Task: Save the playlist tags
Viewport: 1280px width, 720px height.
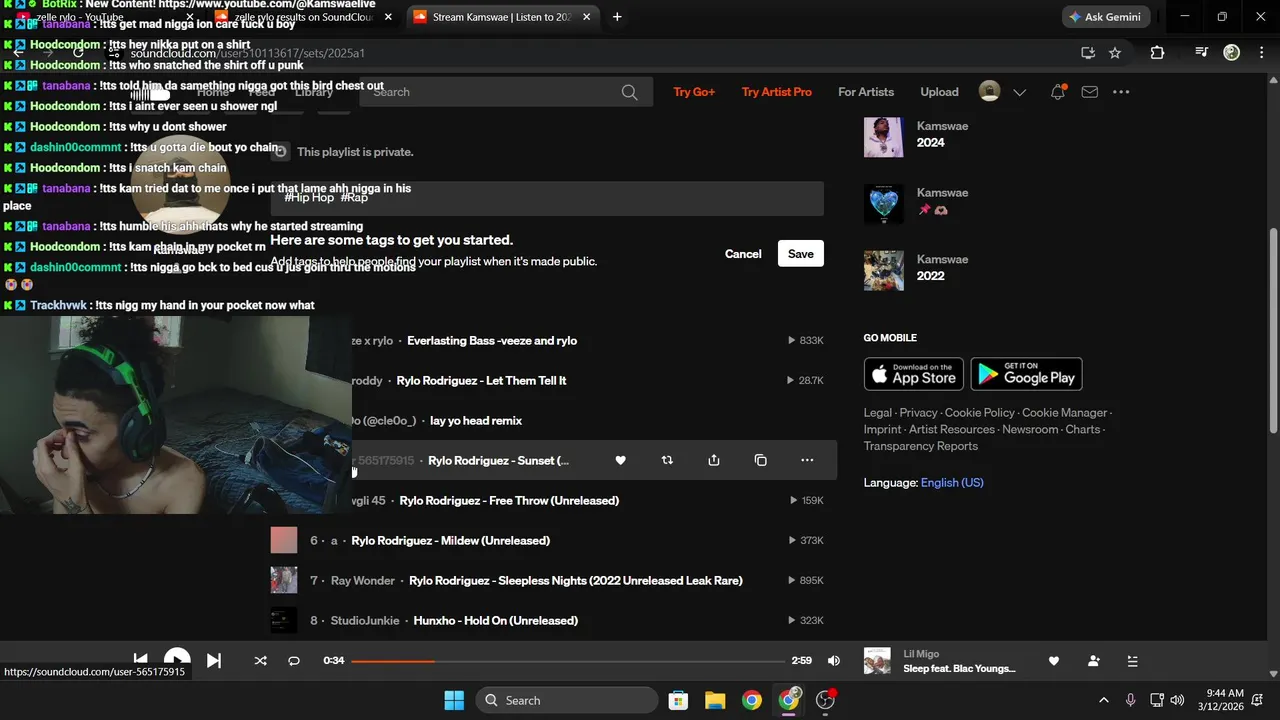Action: [x=801, y=253]
